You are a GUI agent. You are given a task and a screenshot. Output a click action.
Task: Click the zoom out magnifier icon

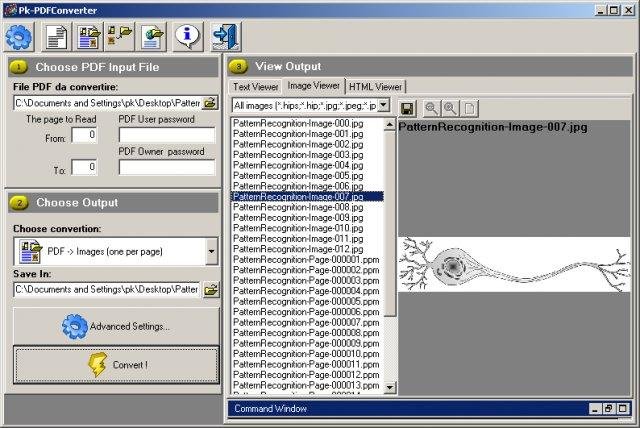point(431,109)
